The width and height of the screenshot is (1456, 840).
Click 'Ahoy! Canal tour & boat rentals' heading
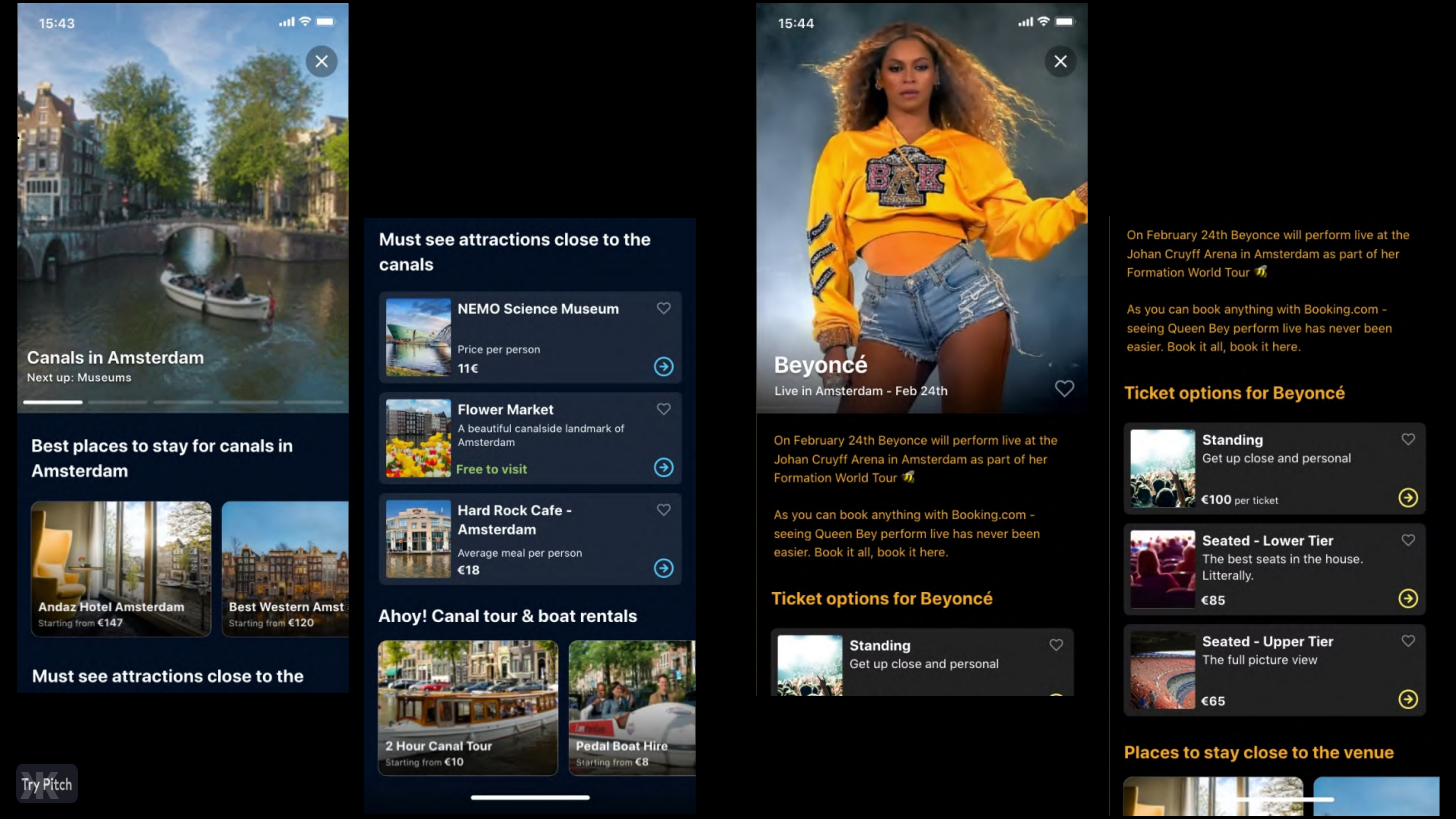tap(508, 616)
